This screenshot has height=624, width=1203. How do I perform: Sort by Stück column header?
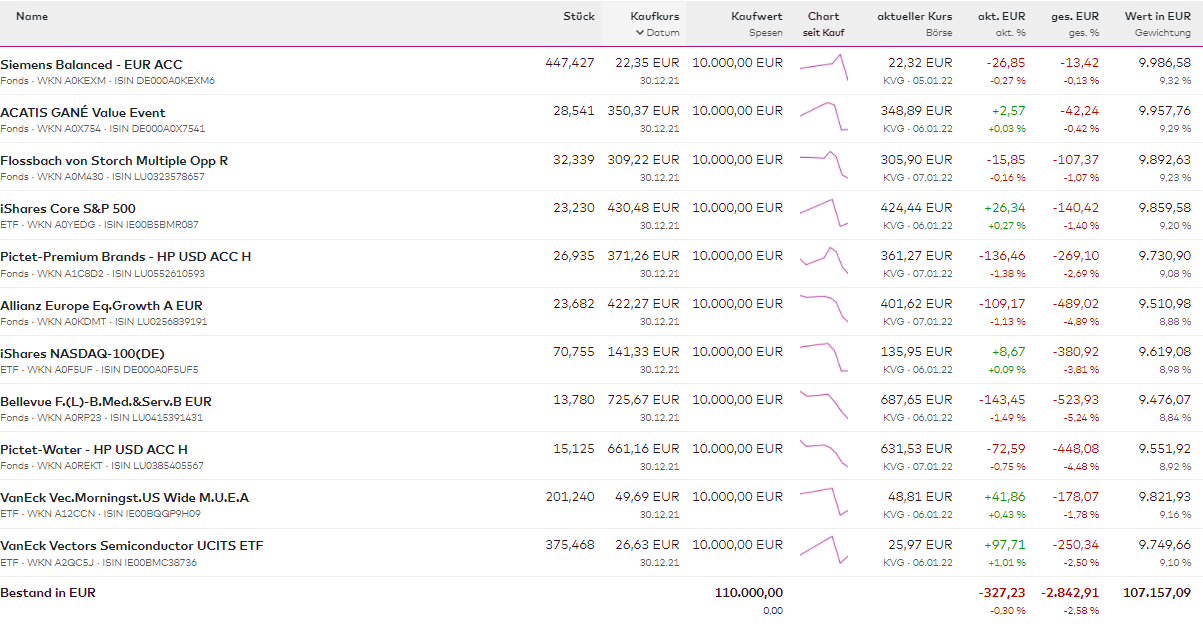(578, 16)
